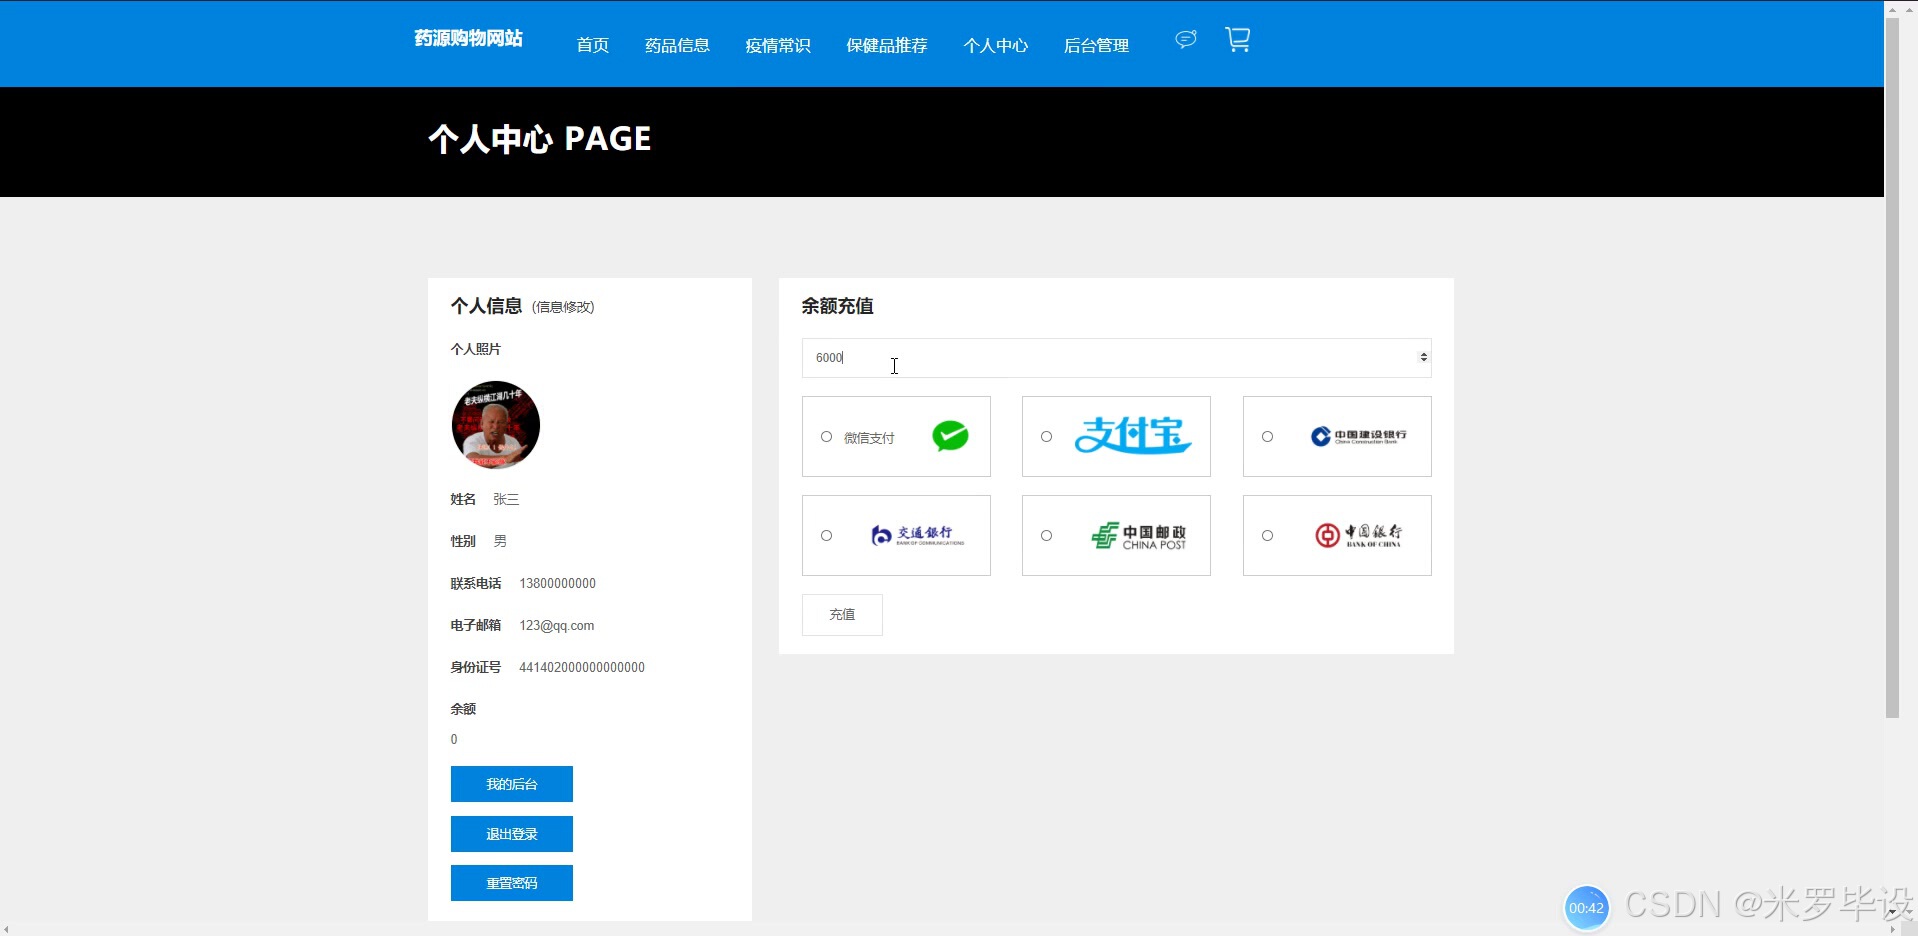Click the vertical page scrollbar
Viewport: 1918px width, 936px height.
click(1892, 368)
